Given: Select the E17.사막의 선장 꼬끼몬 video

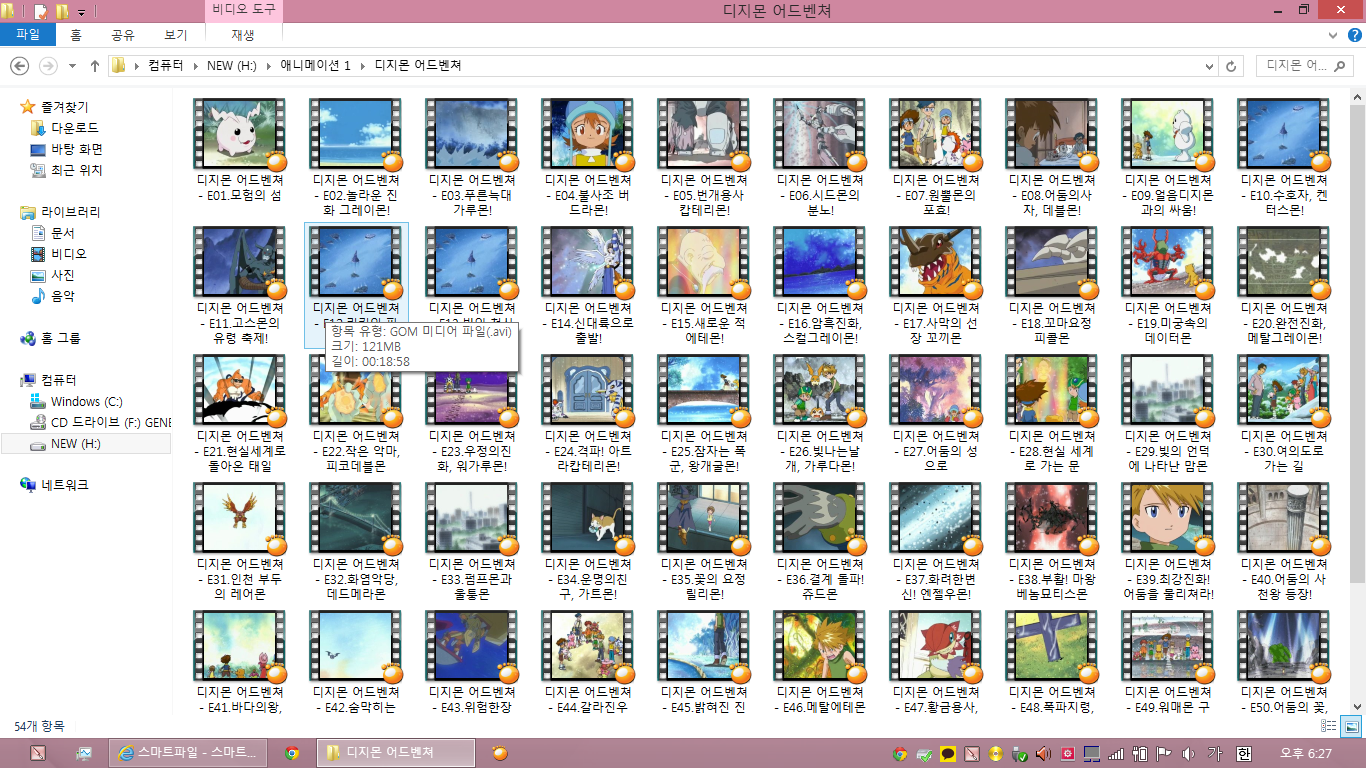Looking at the screenshot, I should [x=936, y=286].
